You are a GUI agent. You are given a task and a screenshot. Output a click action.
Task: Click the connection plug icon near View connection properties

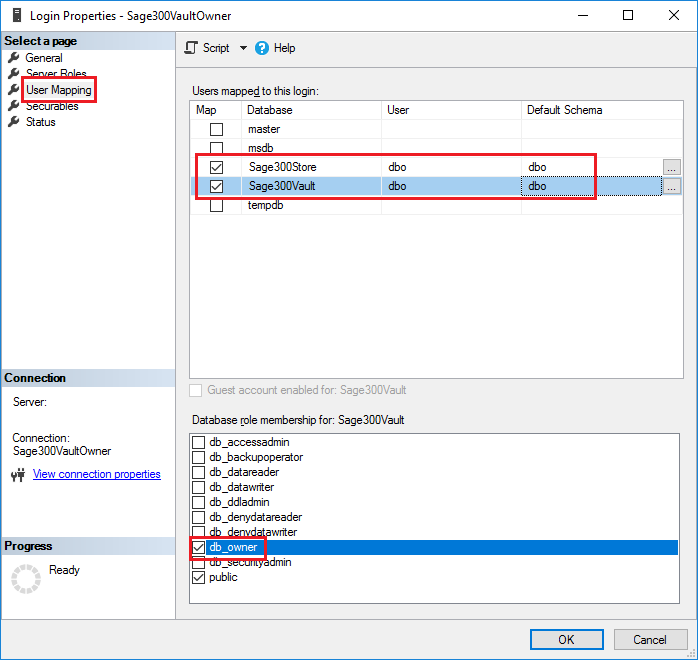pyautogui.click(x=18, y=475)
